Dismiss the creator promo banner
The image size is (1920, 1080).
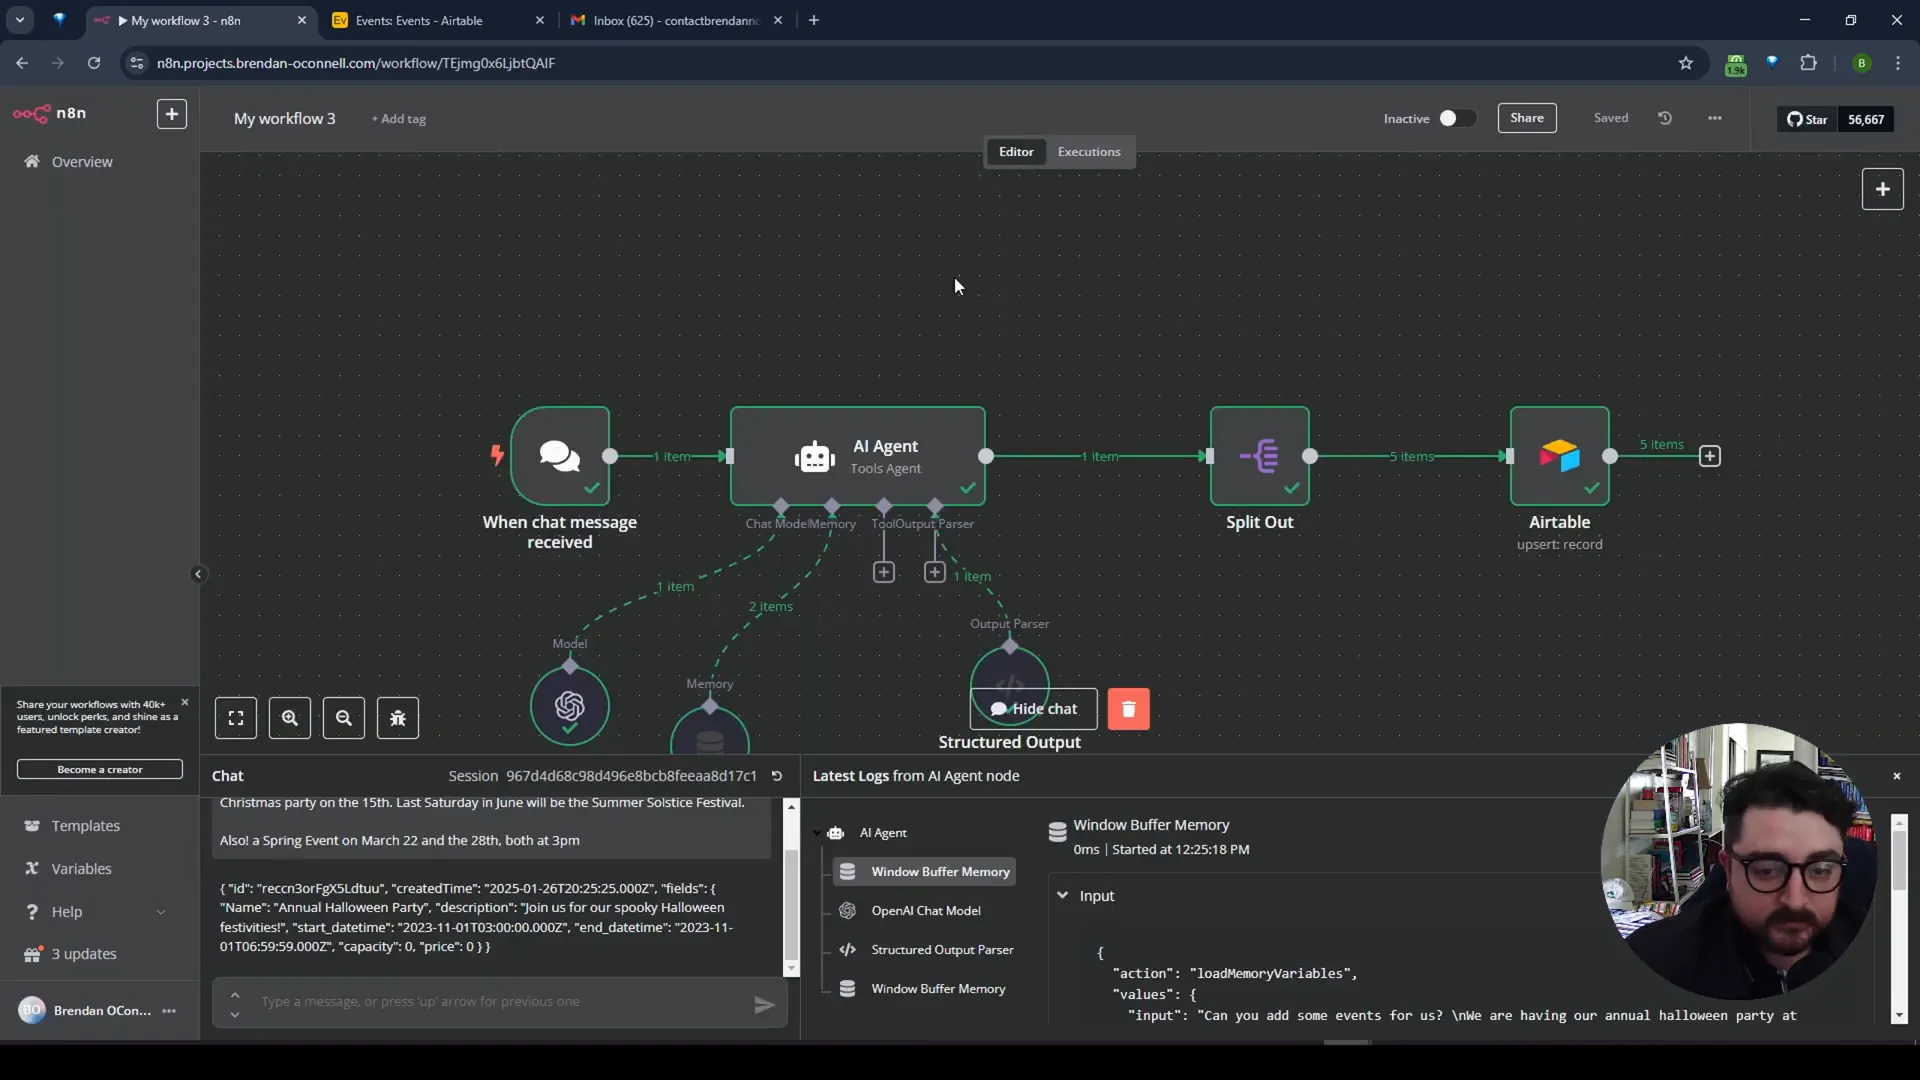click(x=184, y=703)
